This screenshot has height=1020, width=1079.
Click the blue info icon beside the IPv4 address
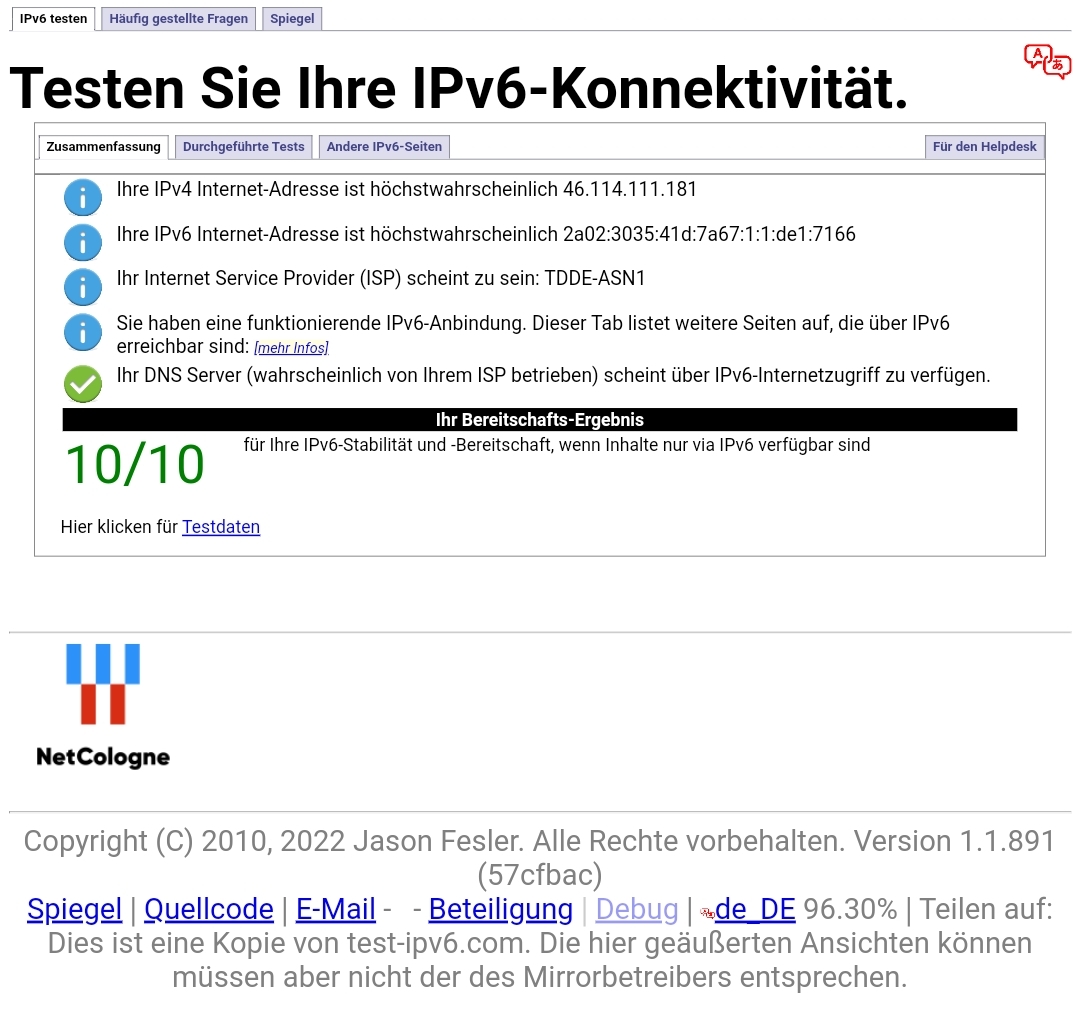(82, 197)
